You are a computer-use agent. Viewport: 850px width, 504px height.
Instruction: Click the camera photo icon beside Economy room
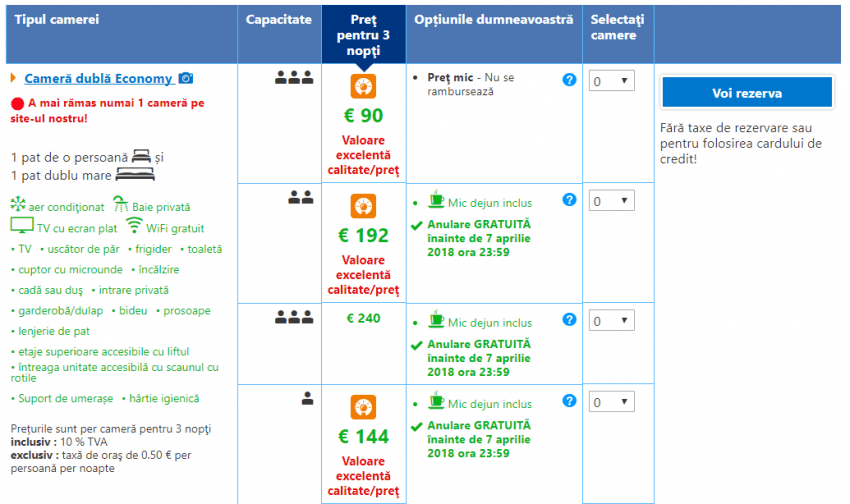click(186, 78)
